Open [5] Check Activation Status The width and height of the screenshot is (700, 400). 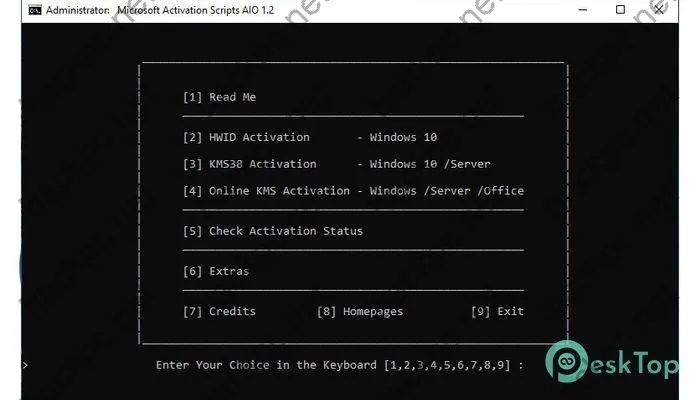coord(272,231)
